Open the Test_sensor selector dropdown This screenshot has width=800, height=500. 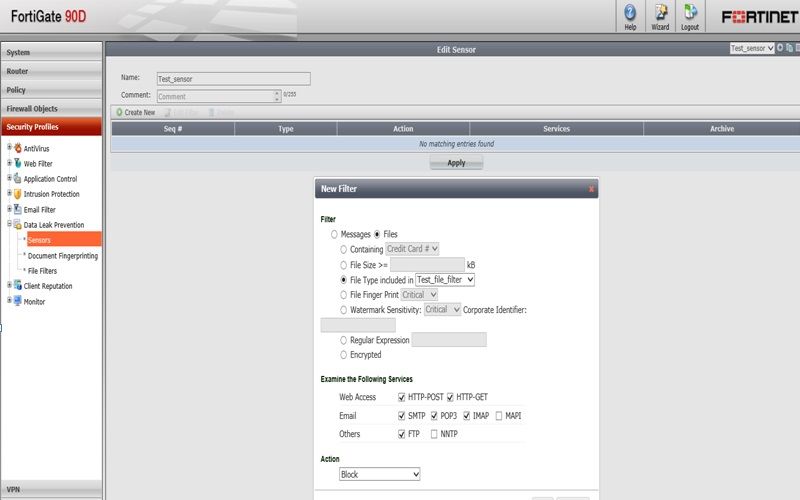coord(752,48)
